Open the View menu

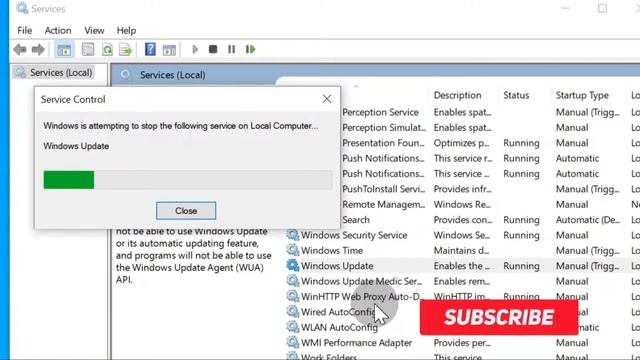[x=94, y=31]
